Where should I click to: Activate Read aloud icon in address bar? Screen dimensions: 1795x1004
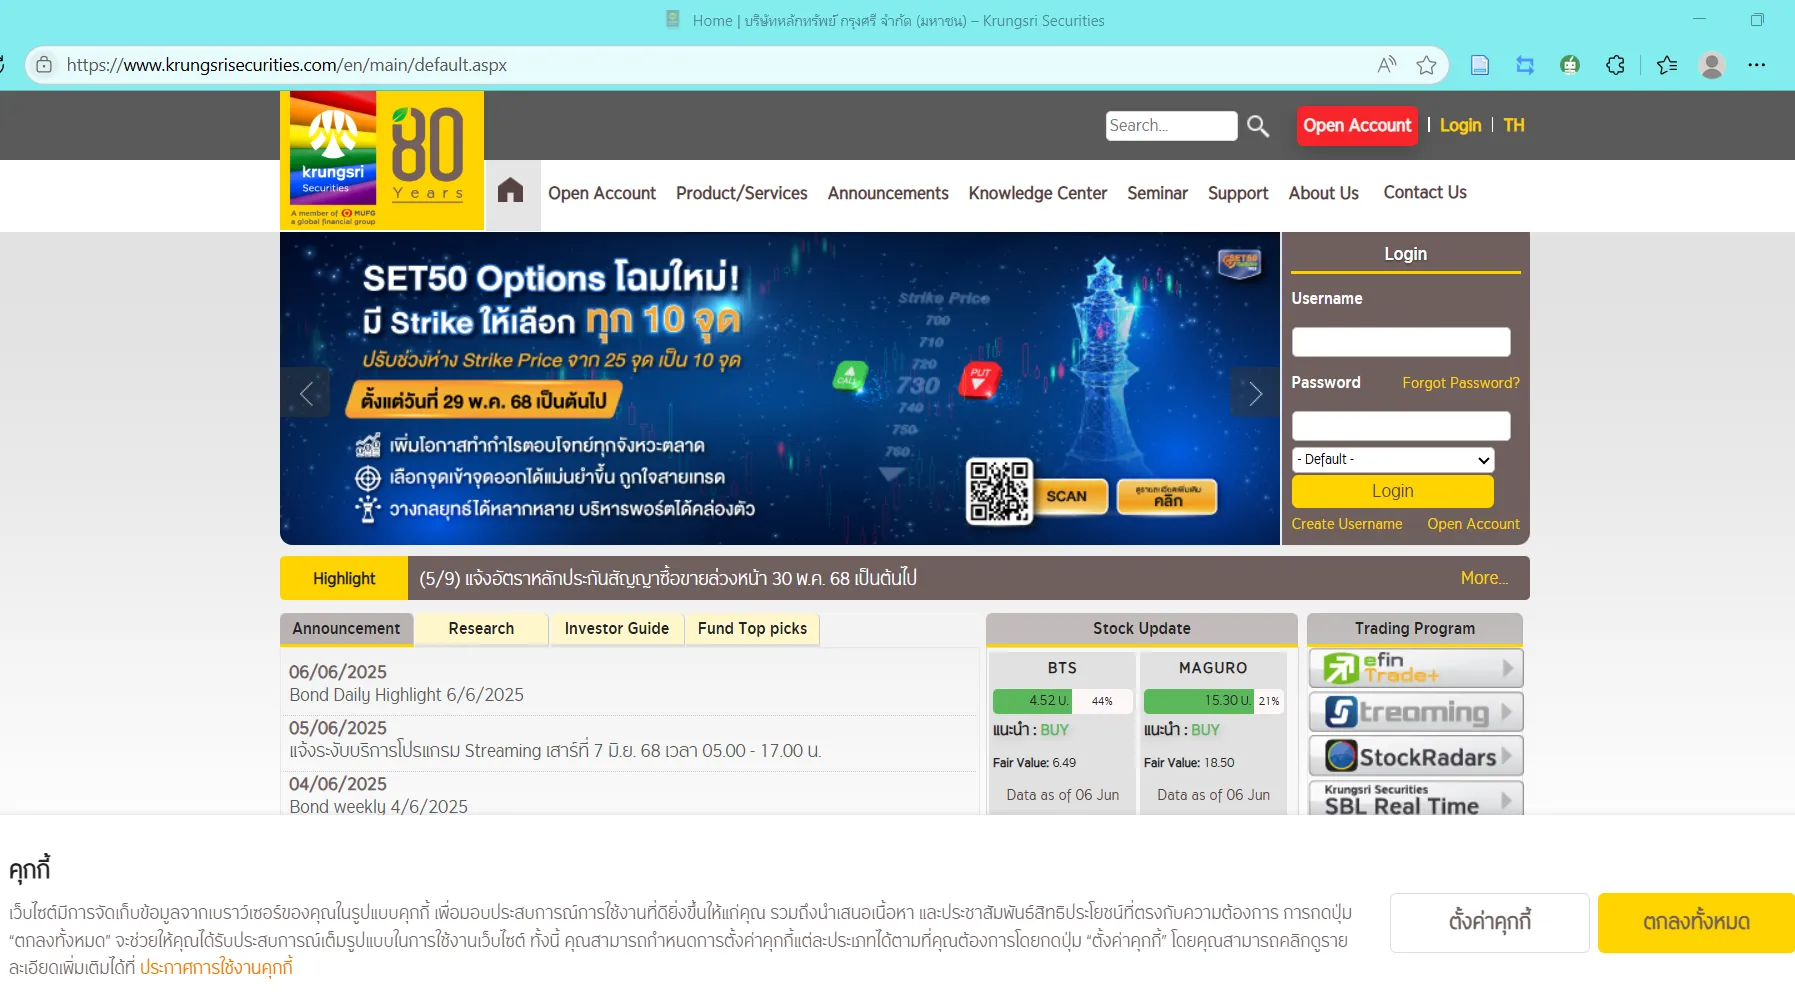pyautogui.click(x=1386, y=65)
